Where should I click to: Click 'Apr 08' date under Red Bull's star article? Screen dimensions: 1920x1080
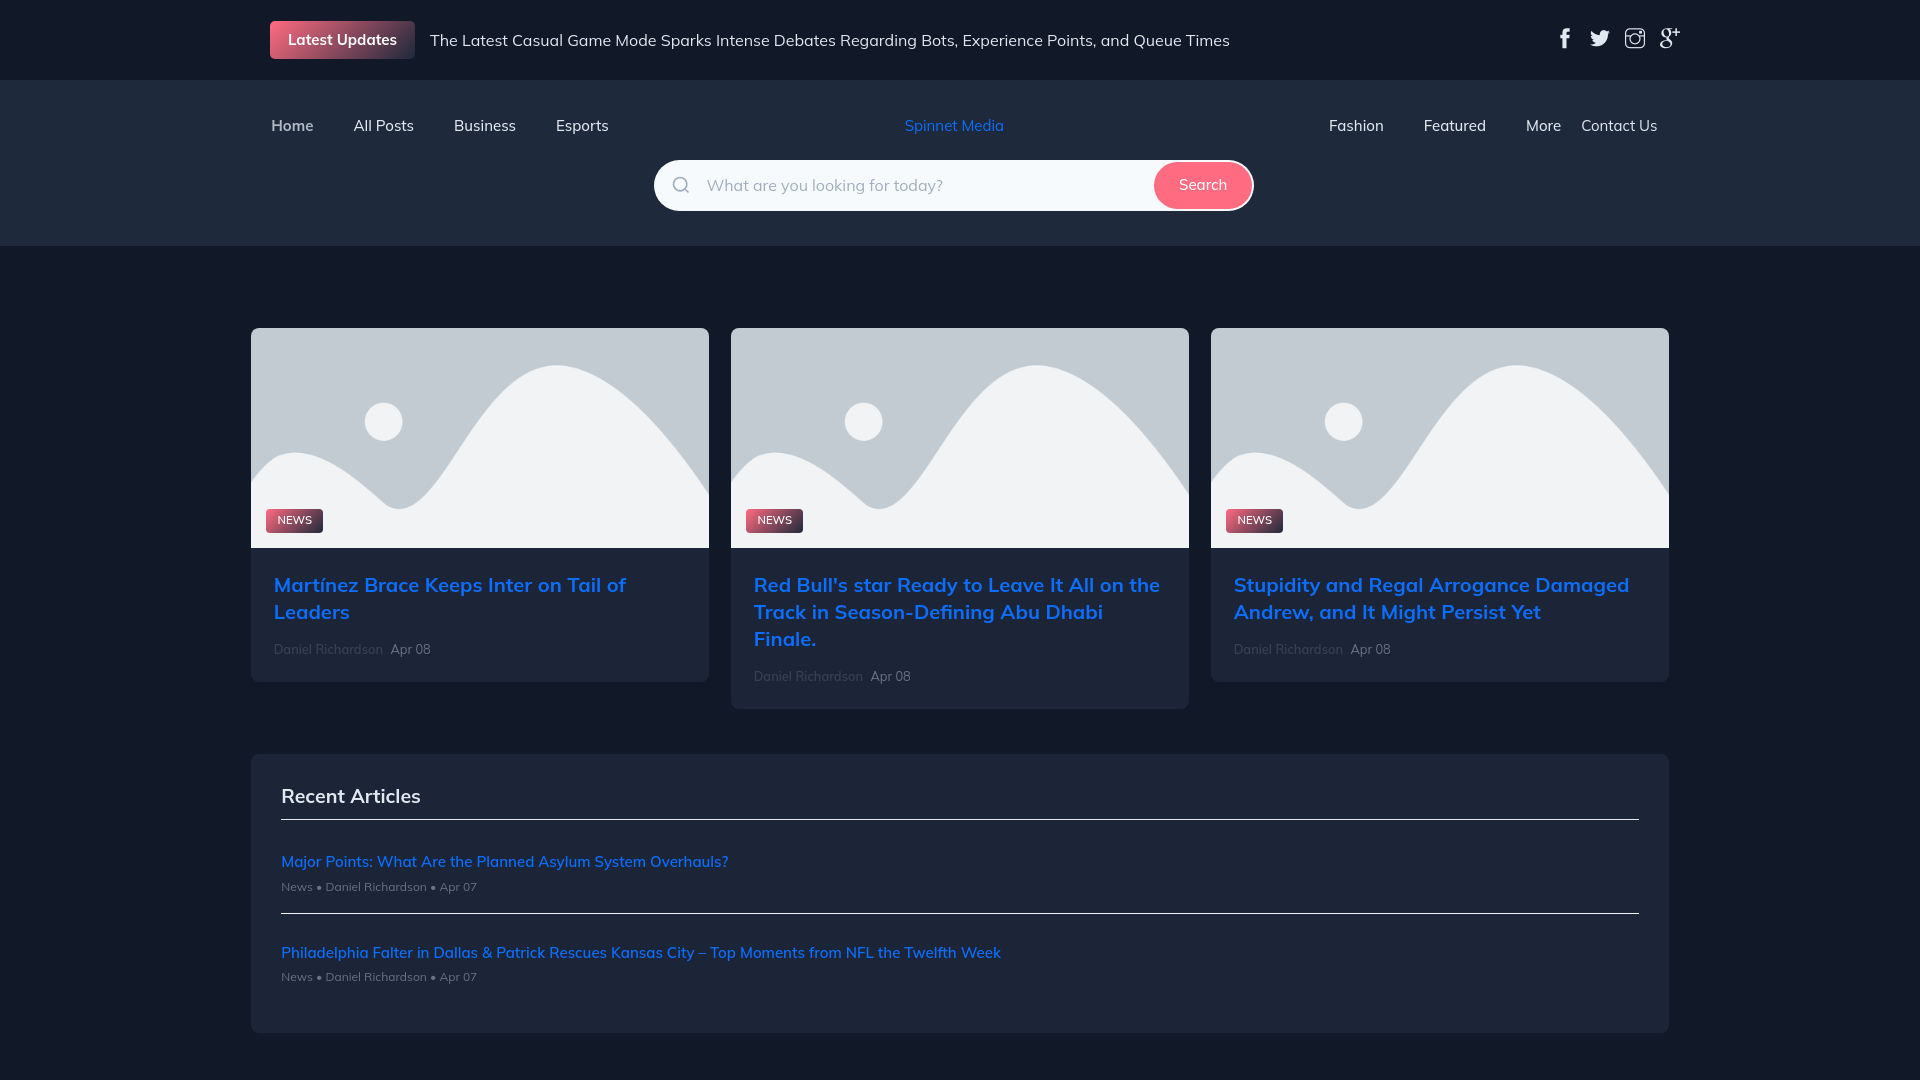pyautogui.click(x=890, y=677)
